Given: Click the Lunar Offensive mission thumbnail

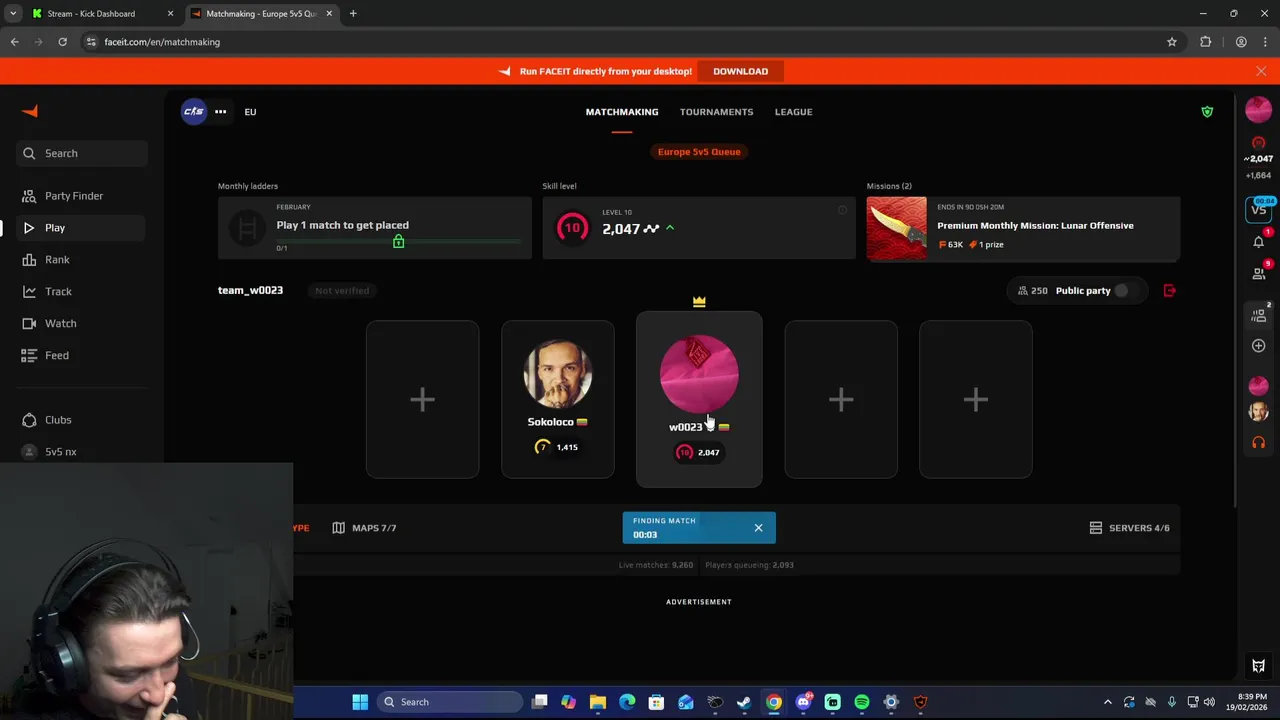Looking at the screenshot, I should (x=897, y=229).
